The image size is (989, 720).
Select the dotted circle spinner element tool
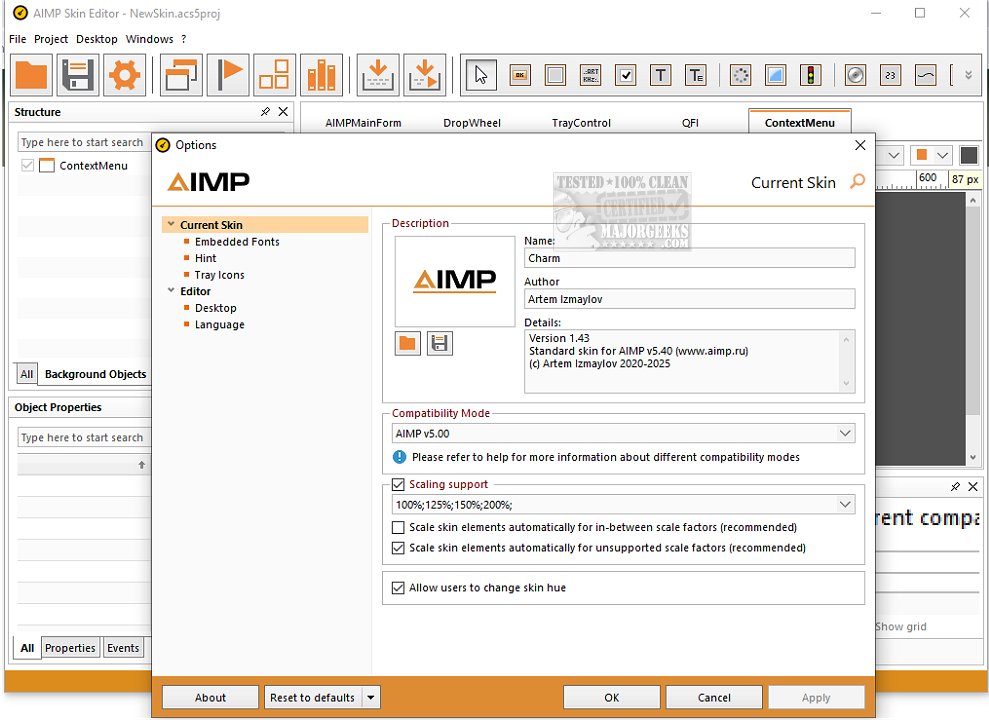[740, 76]
